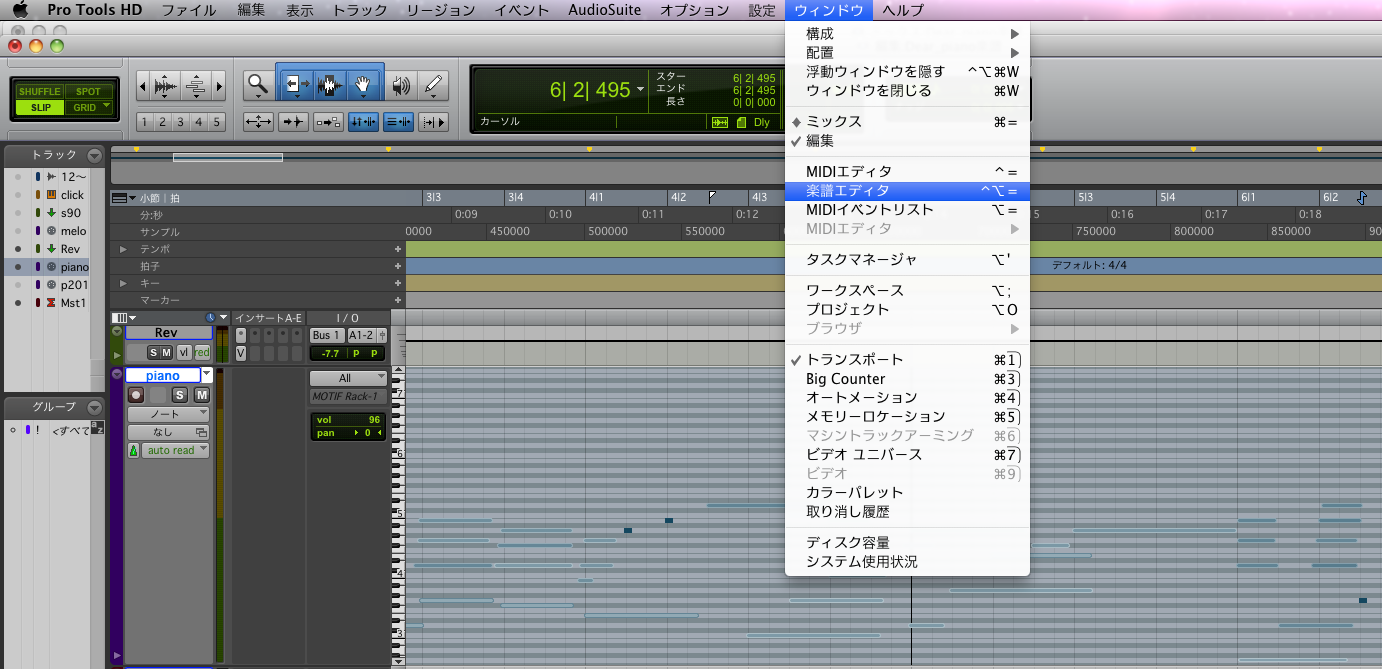Click the vl button on Rev track
Image resolution: width=1382 pixels, height=669 pixels.
(184, 352)
